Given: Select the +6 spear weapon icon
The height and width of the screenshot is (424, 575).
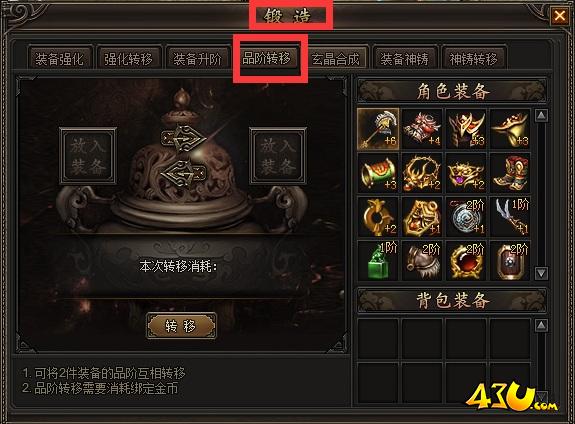Looking at the screenshot, I should click(378, 129).
